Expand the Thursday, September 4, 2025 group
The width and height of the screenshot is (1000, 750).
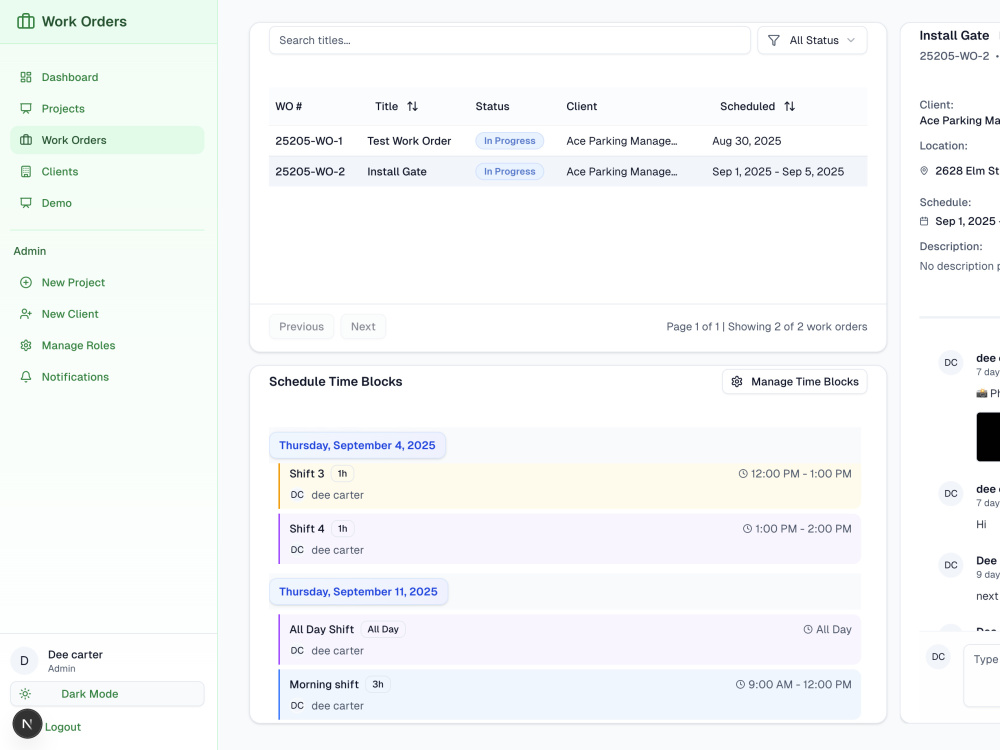click(x=357, y=445)
